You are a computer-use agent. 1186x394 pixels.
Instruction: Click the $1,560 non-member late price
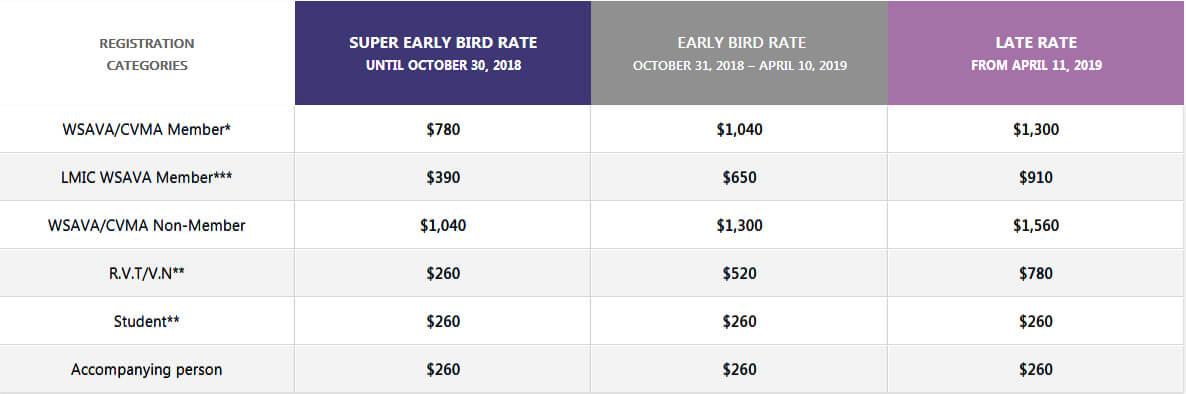[1036, 225]
